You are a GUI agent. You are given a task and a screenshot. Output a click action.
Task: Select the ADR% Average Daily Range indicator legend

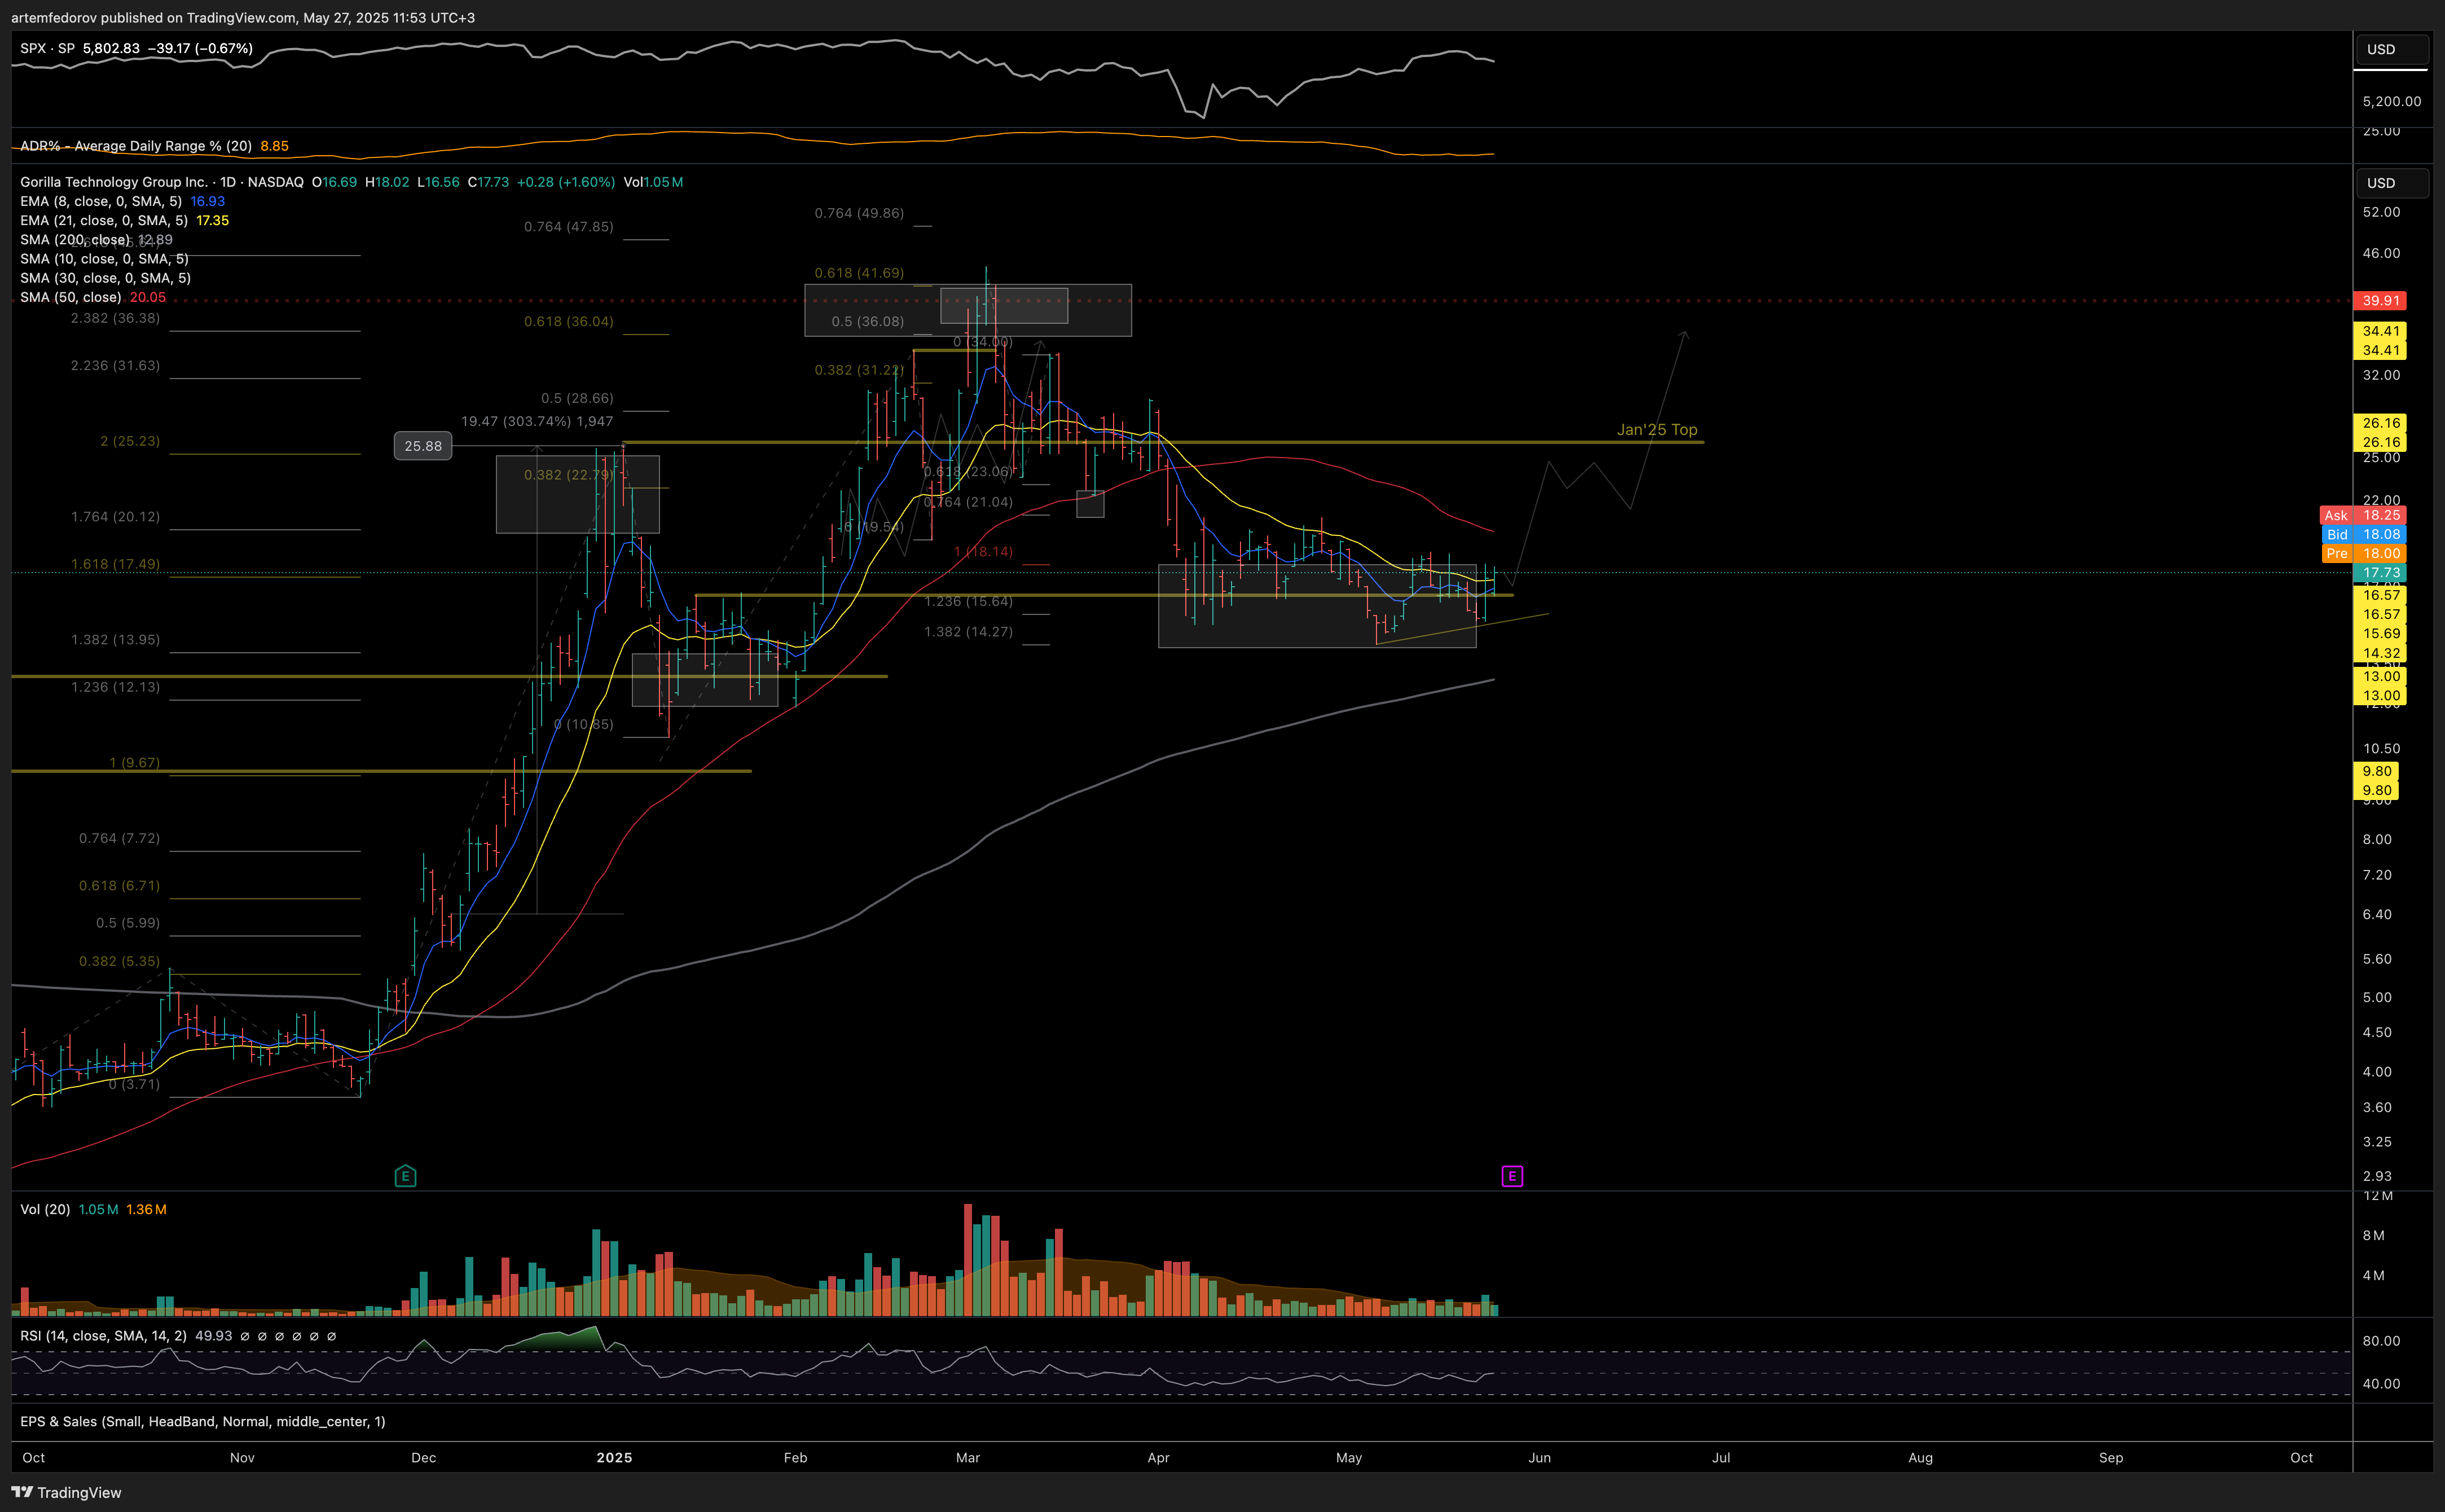tap(136, 146)
